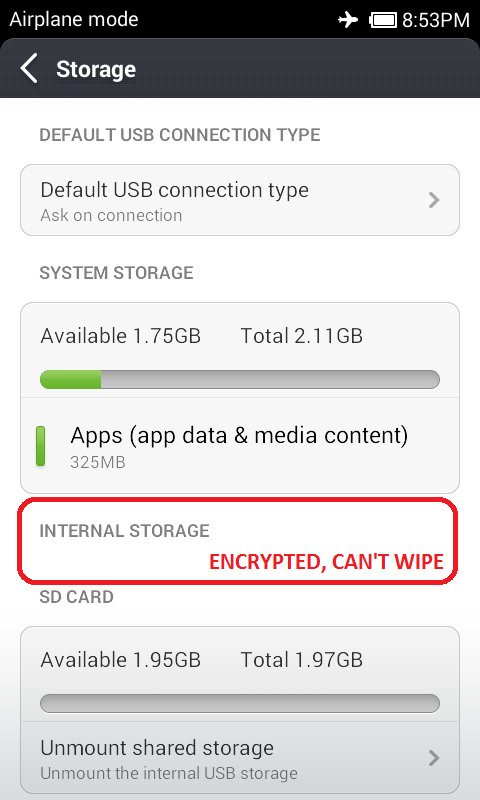
Task: Tap the Airplane mode status bar text
Action: 74,20
